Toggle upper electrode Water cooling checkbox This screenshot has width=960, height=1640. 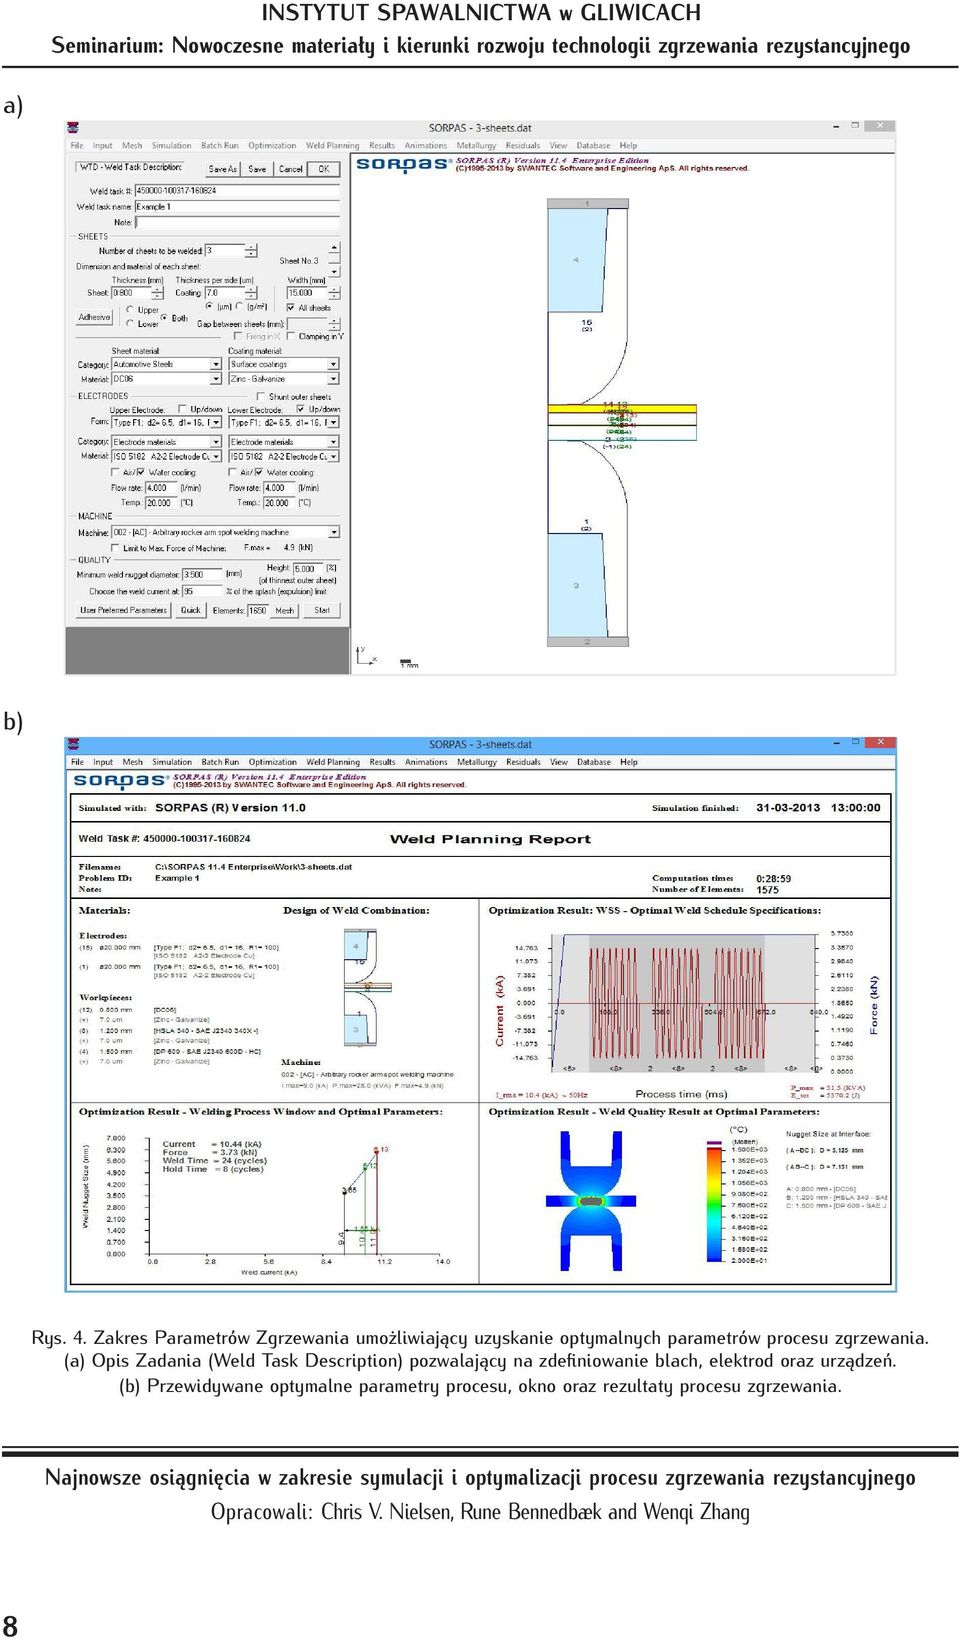pyautogui.click(x=141, y=472)
